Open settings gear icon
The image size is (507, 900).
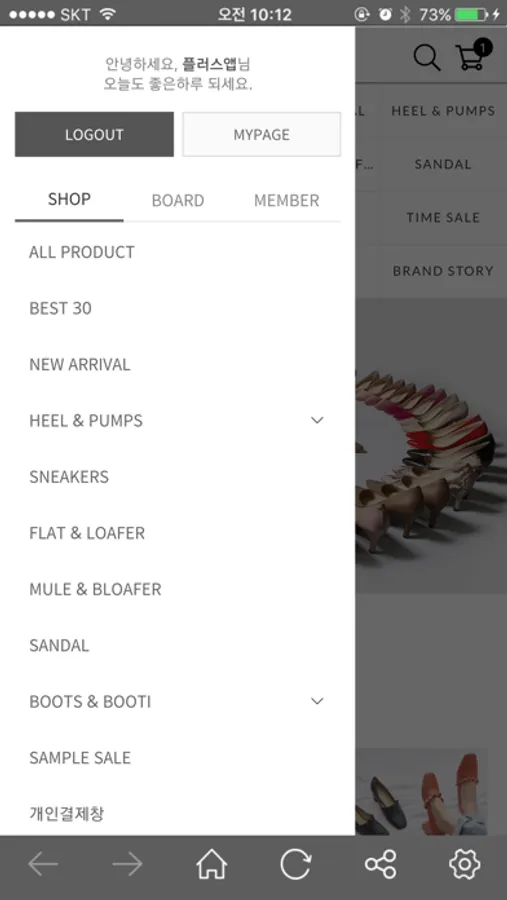coord(465,864)
